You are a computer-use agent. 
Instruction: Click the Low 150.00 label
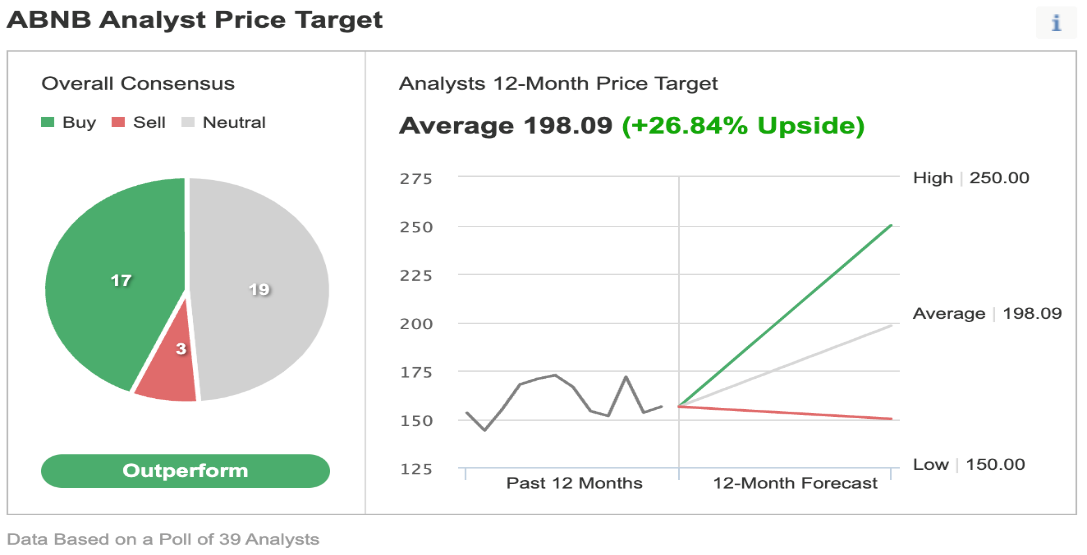point(969,465)
